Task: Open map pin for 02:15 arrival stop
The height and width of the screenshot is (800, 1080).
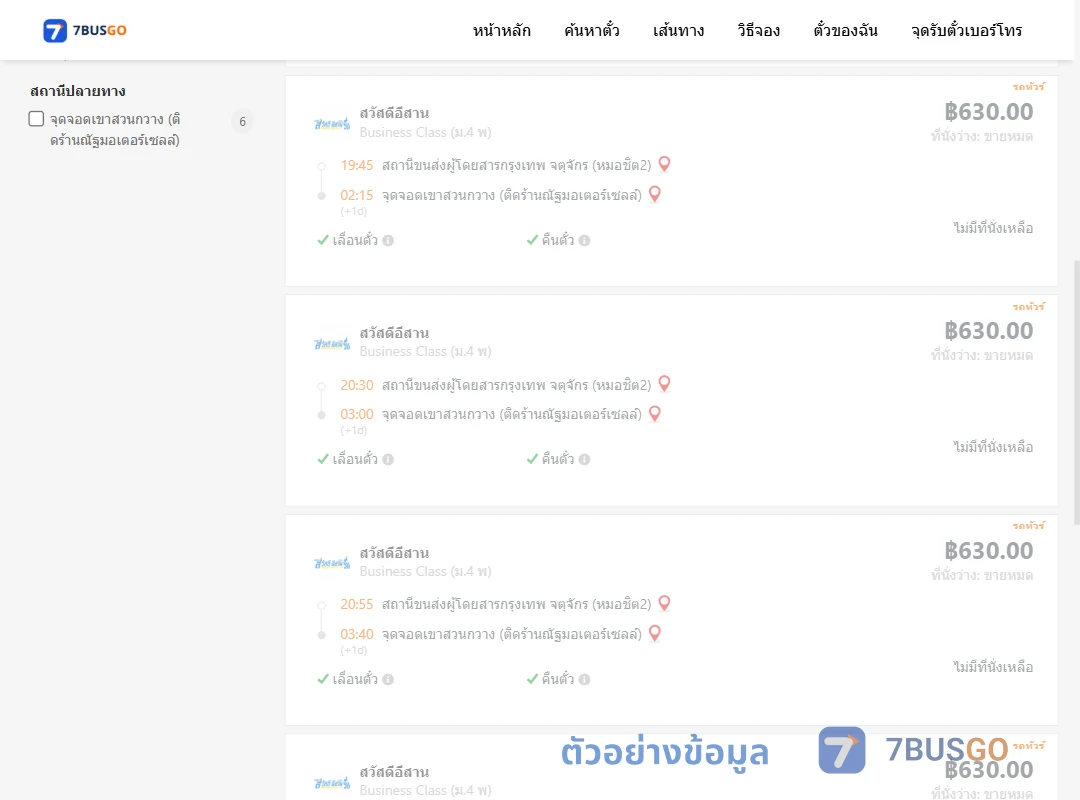Action: 655,194
